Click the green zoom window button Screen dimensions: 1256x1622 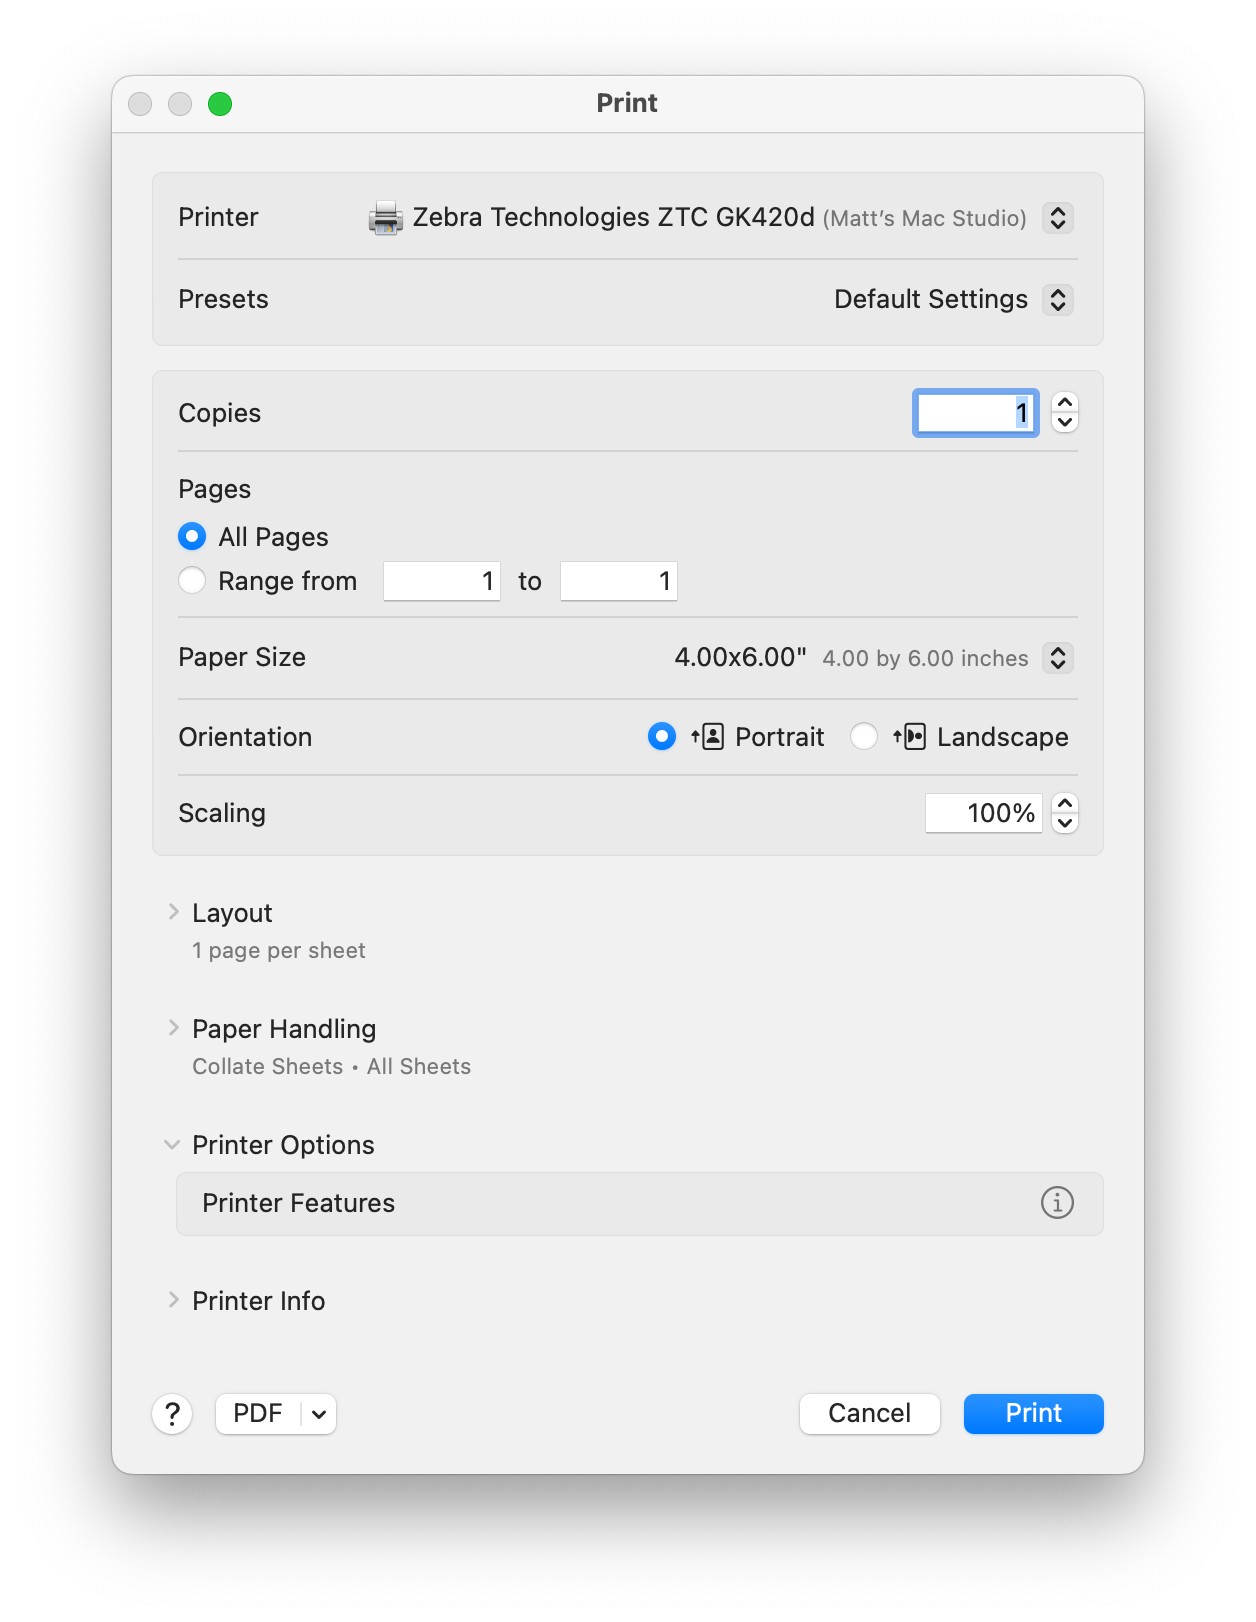(x=220, y=104)
